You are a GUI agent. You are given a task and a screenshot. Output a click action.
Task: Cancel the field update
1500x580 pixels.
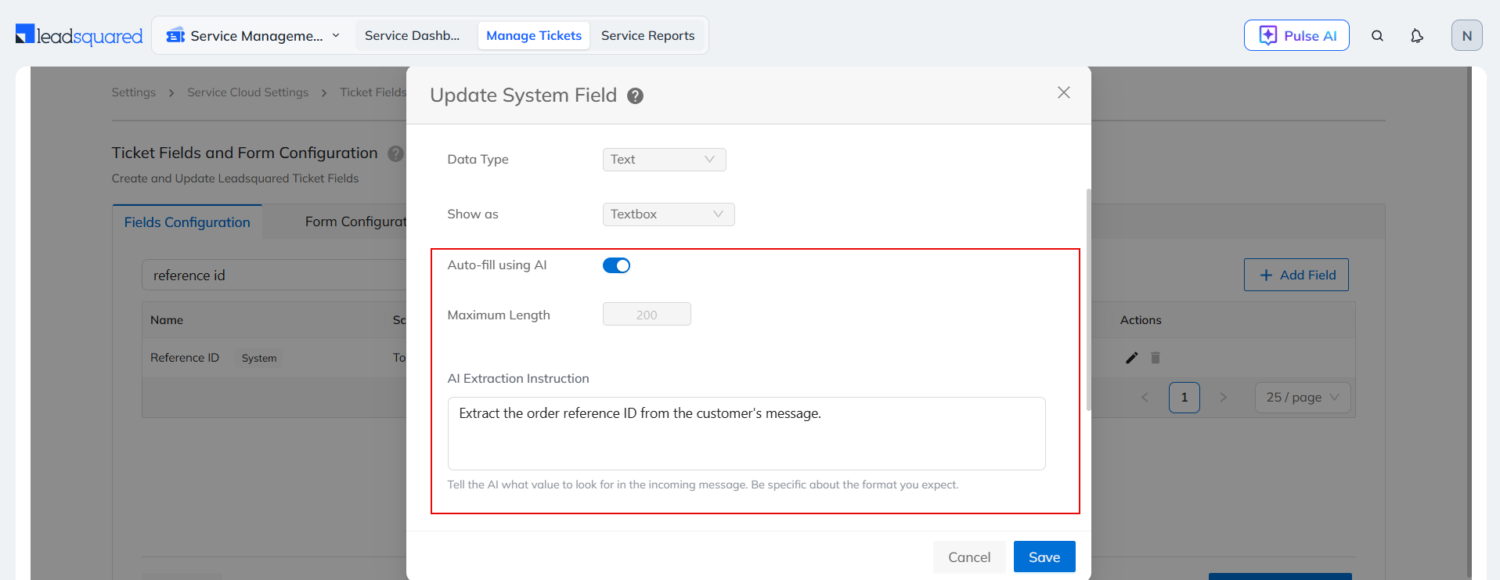click(x=969, y=557)
